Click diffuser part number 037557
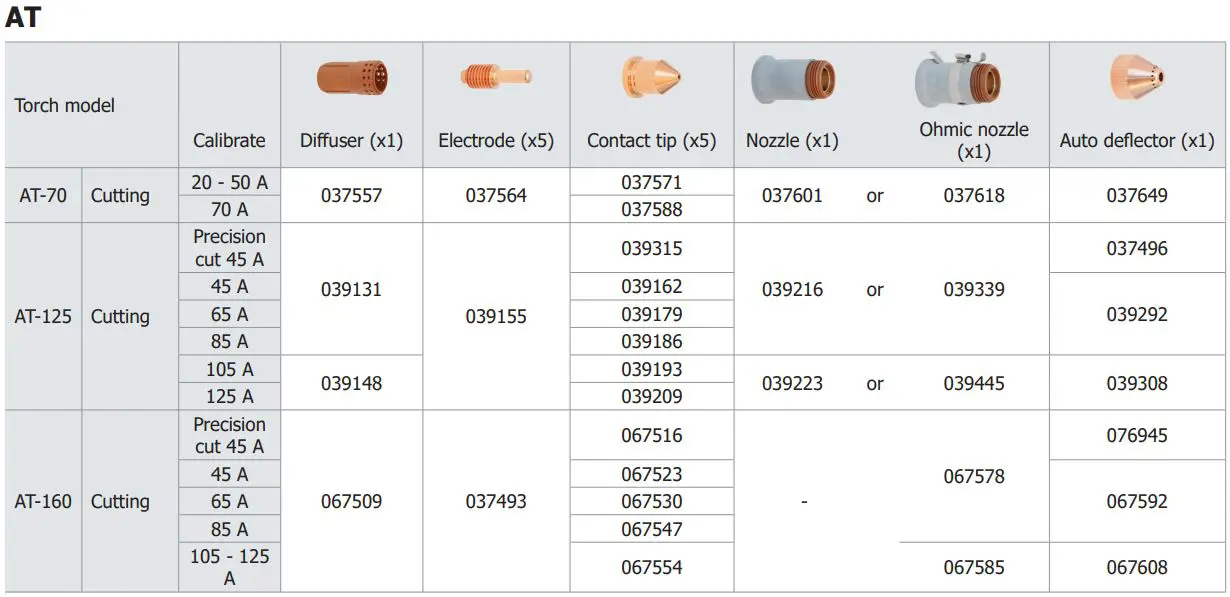The height and width of the screenshot is (597, 1230). 351,195
